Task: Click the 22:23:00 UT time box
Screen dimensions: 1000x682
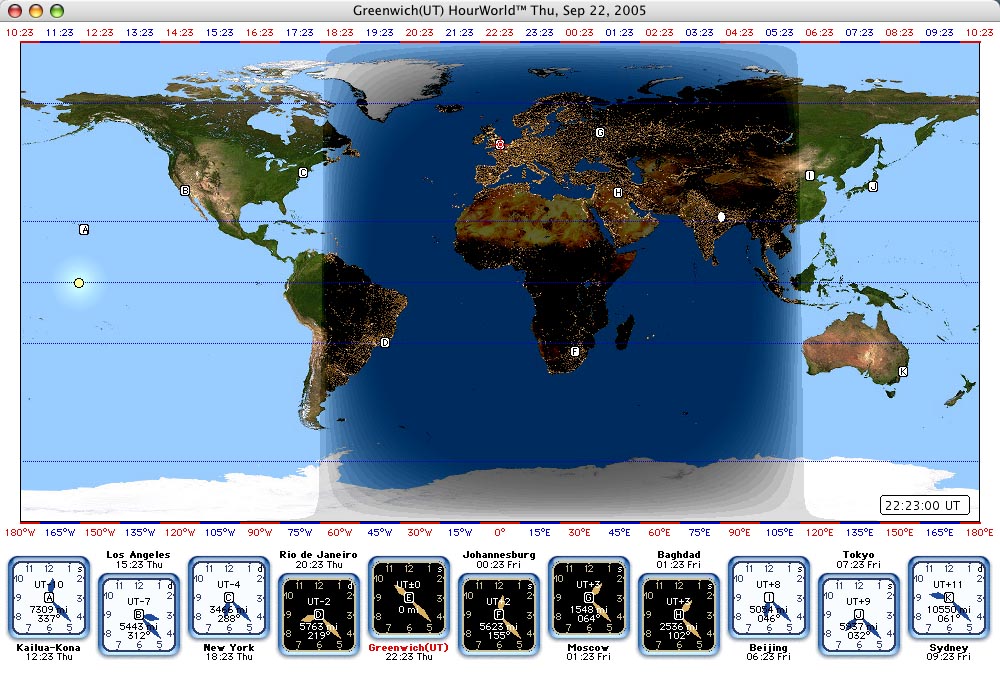Action: pos(924,505)
